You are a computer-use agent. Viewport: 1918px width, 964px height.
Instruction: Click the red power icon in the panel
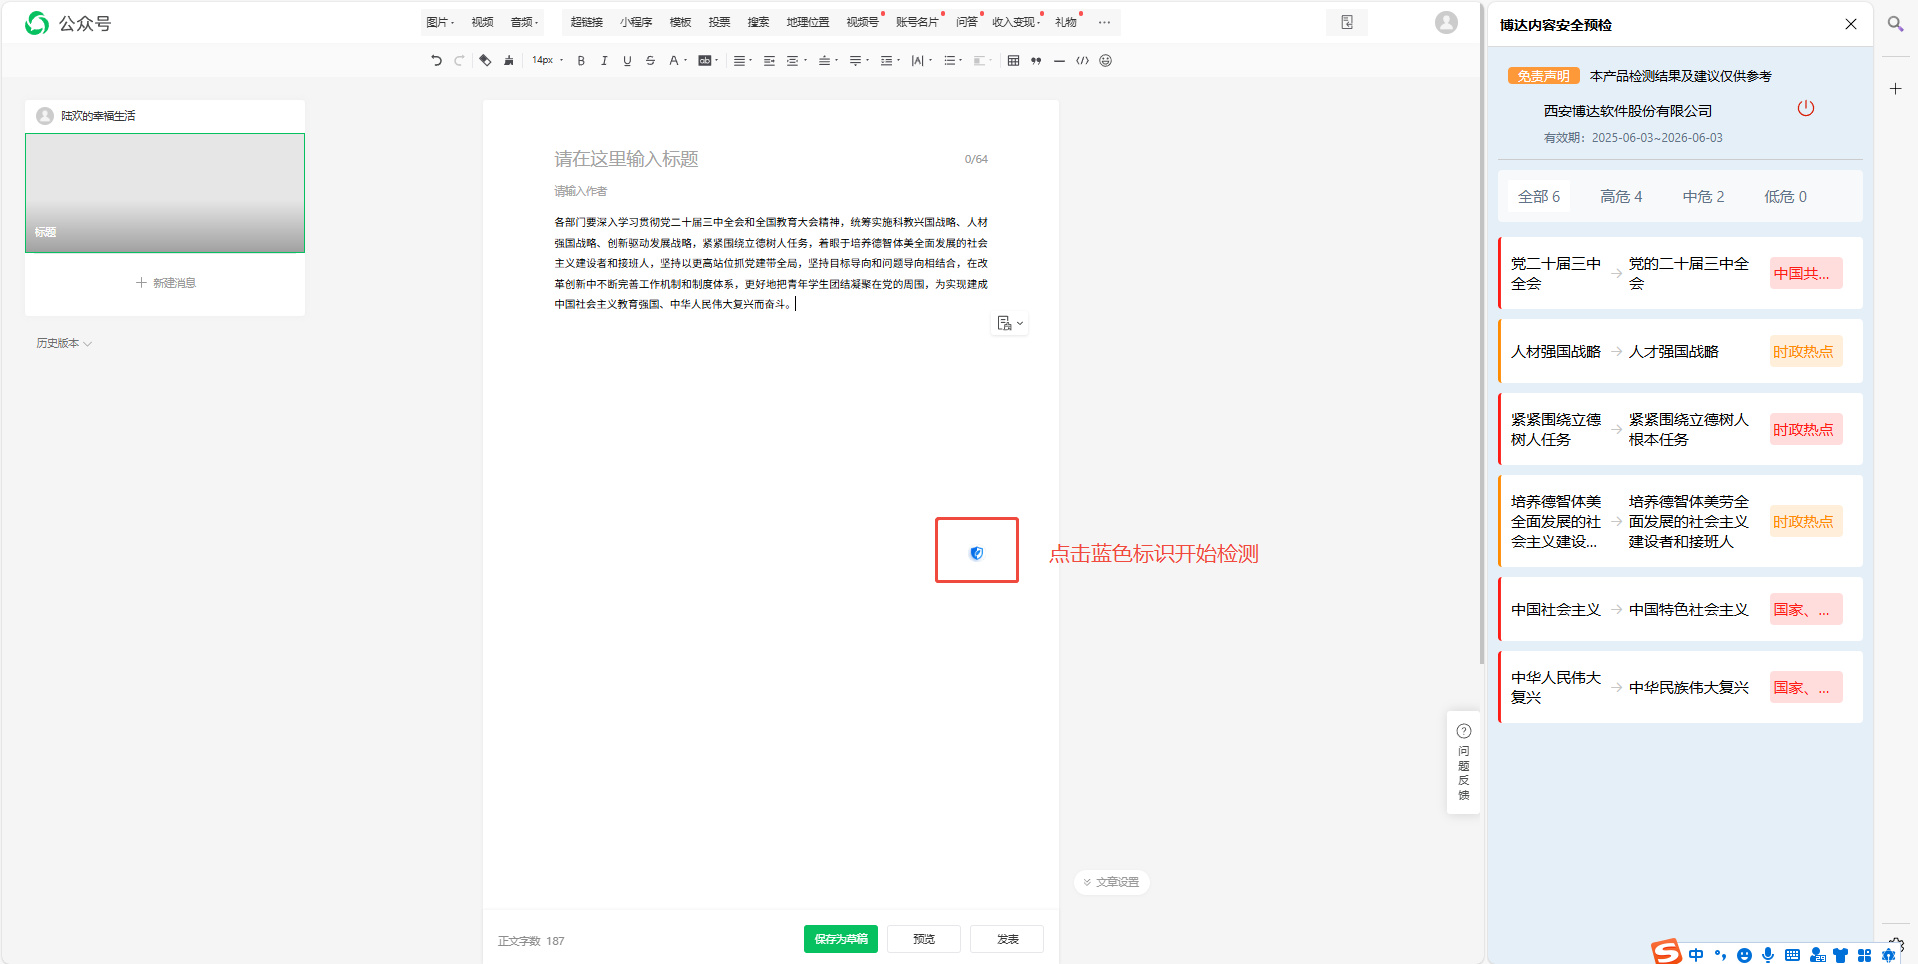click(1805, 108)
